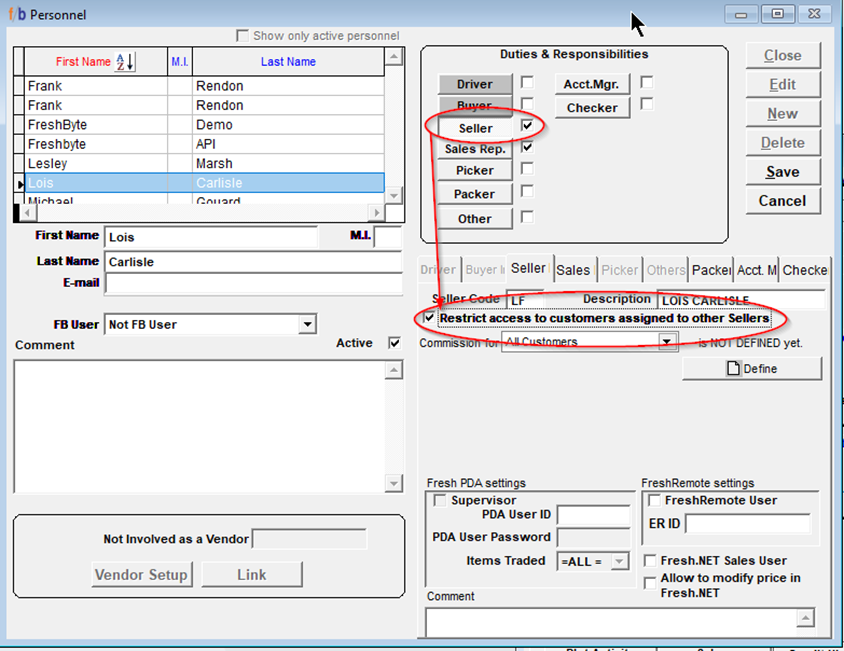Enable the FreshRemote User checkbox
Viewport: 844px width, 651px height.
[653, 500]
